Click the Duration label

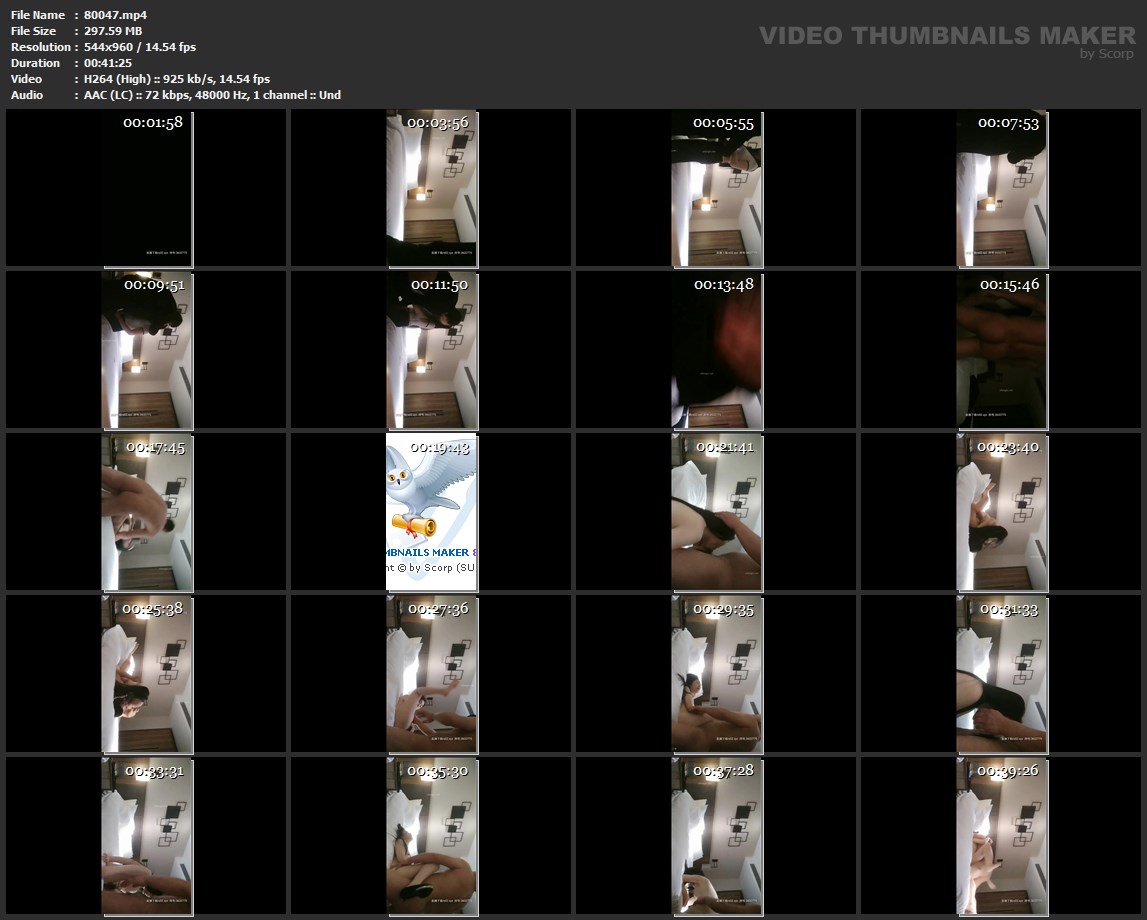(35, 63)
